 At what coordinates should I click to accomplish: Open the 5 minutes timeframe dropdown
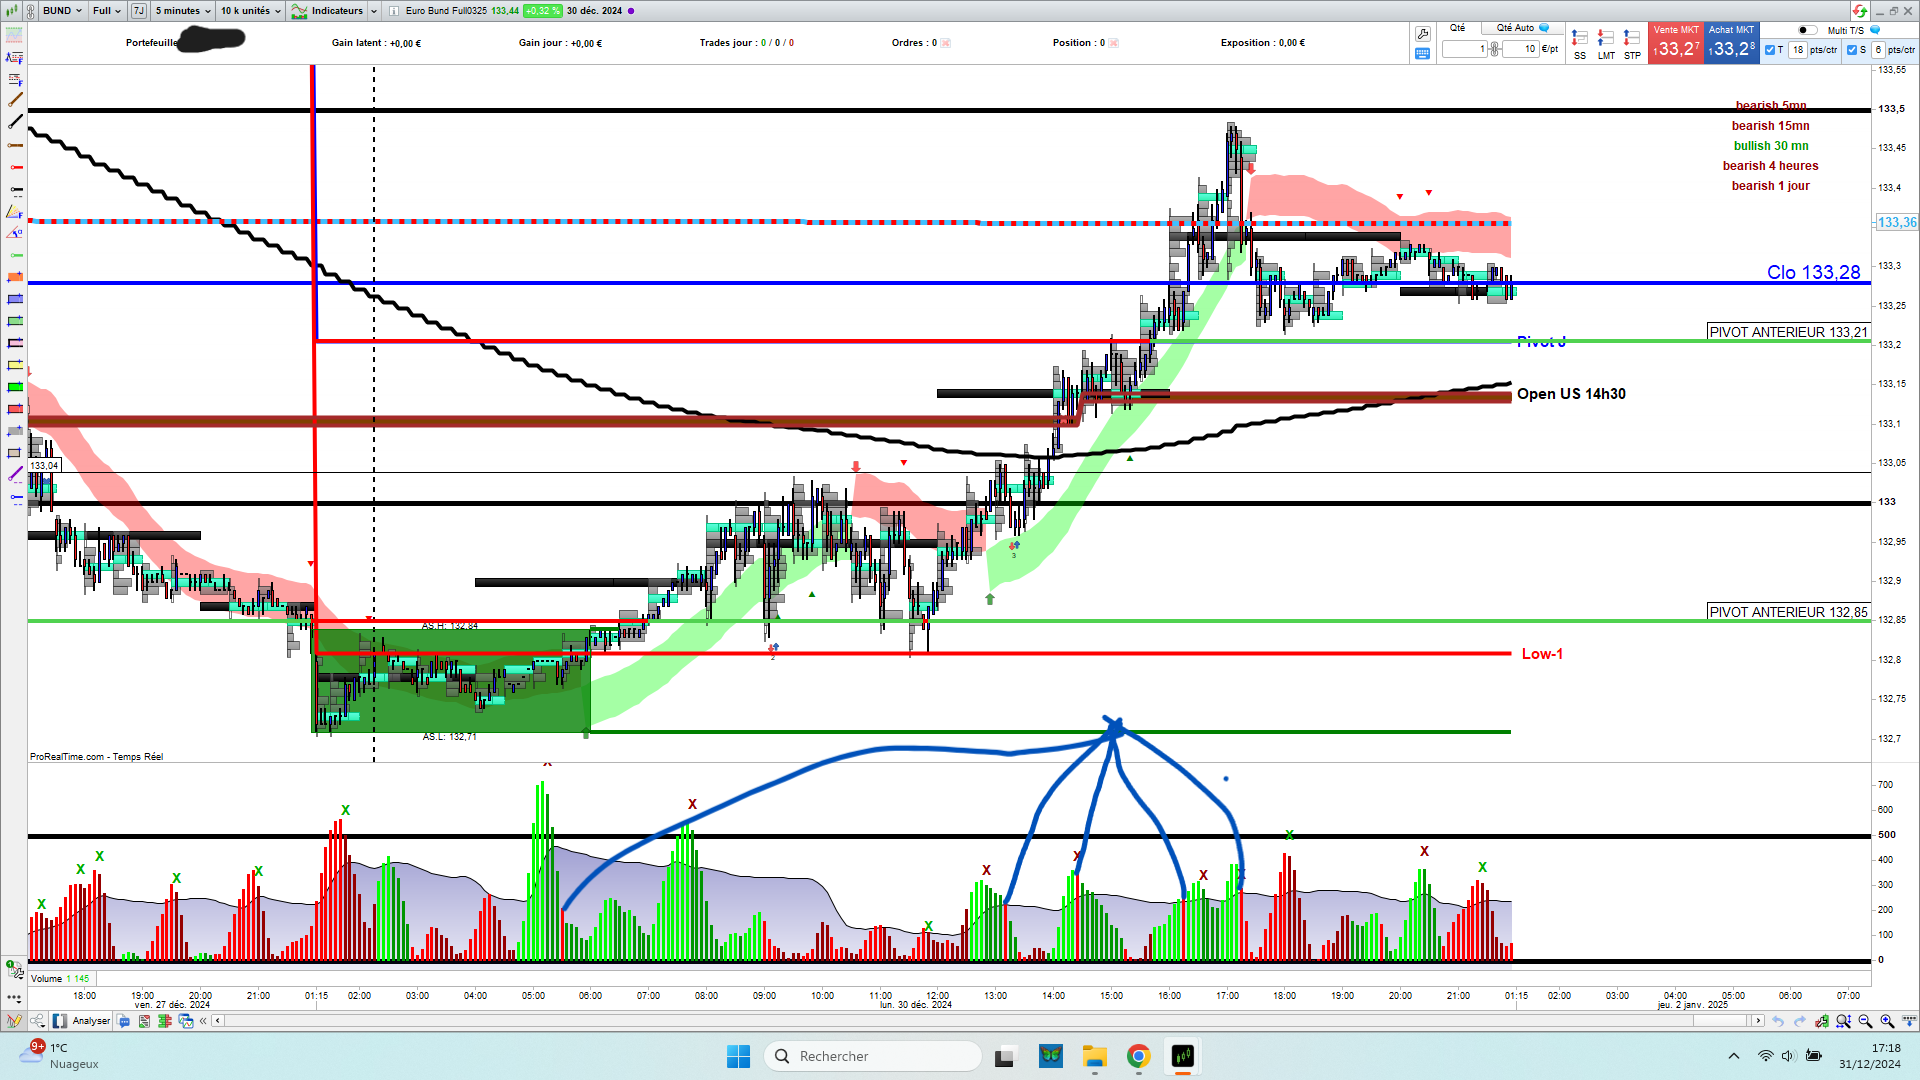(183, 11)
